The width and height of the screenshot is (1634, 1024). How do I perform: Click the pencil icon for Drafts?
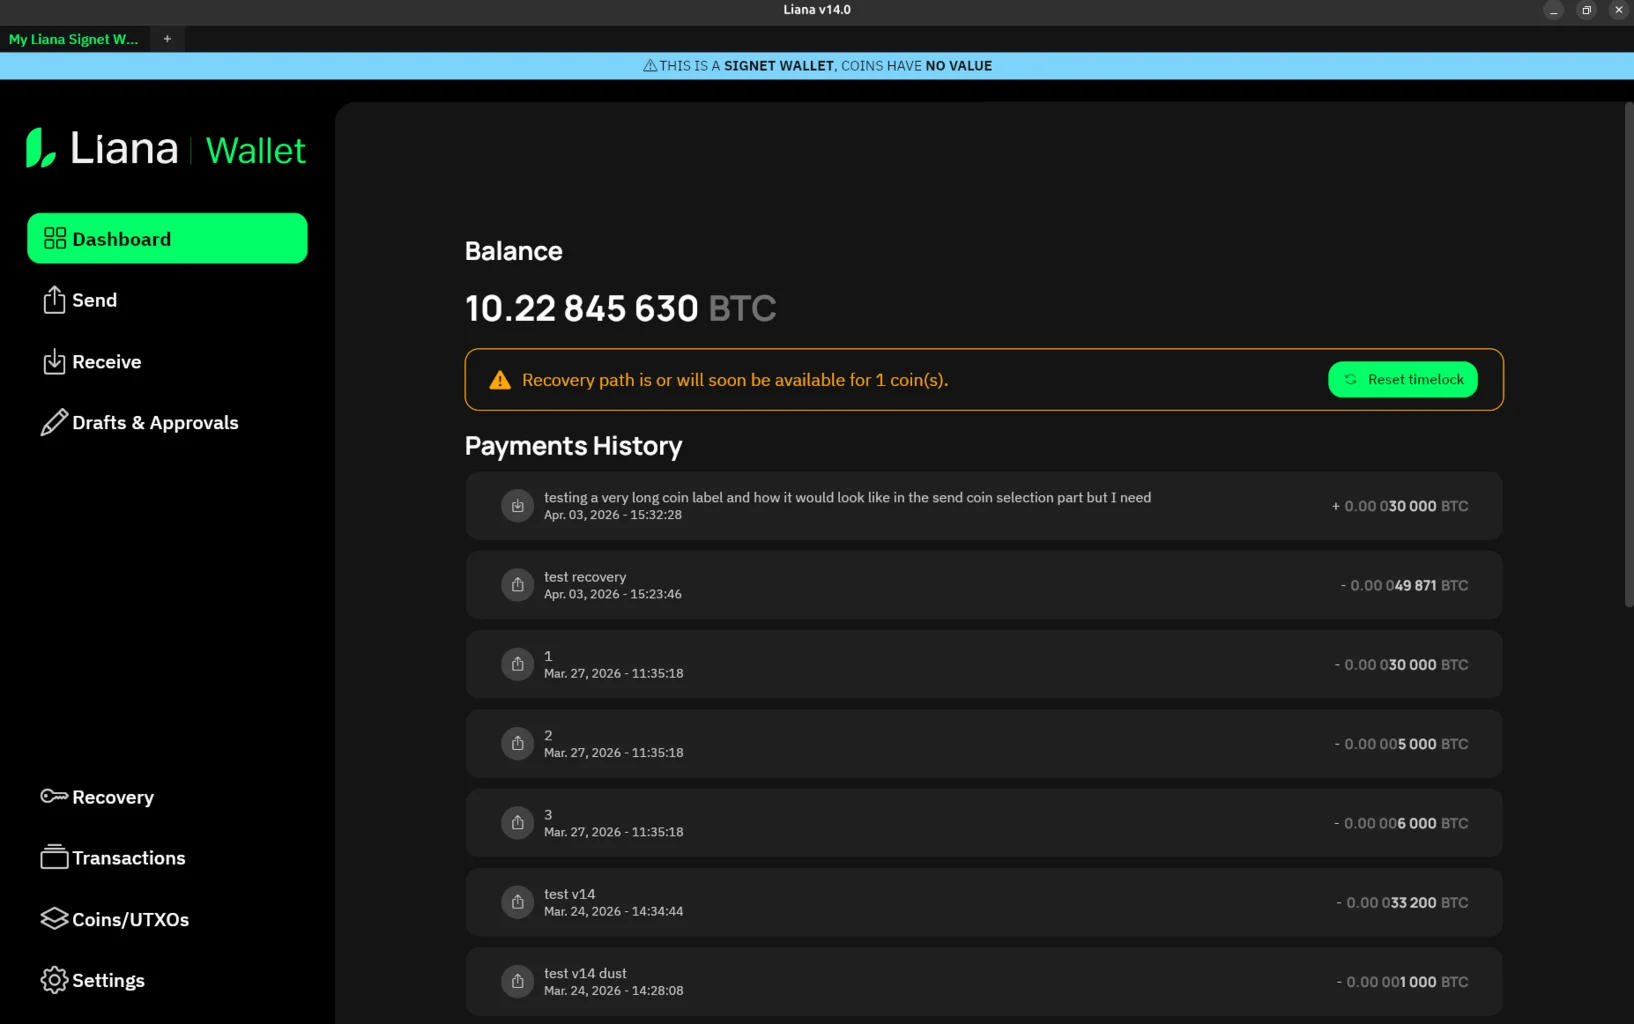click(x=54, y=423)
